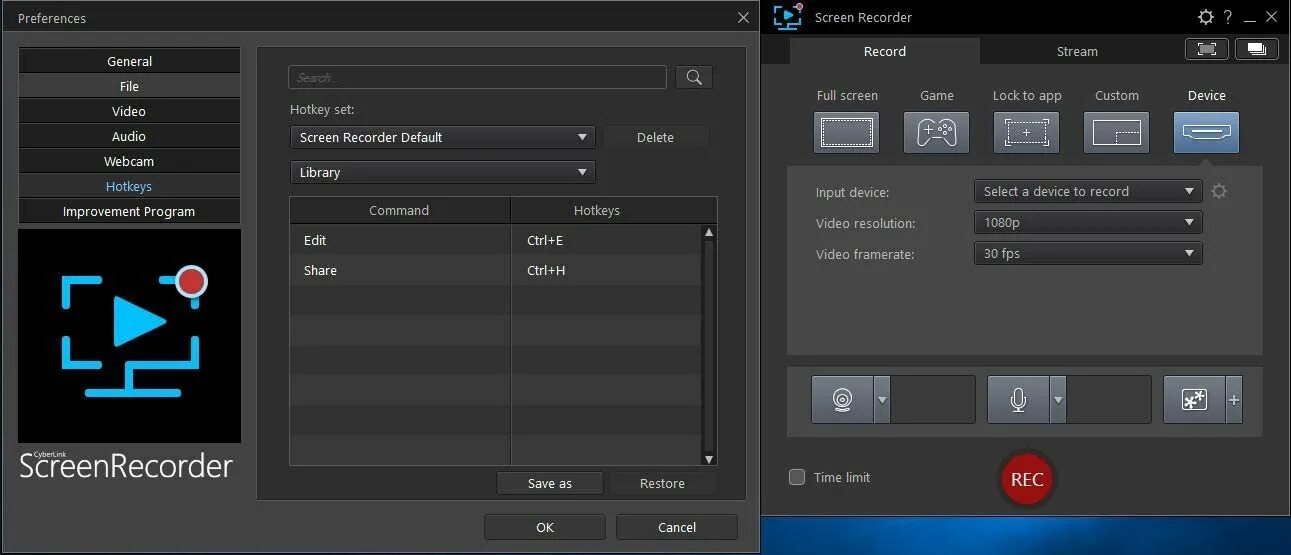Image resolution: width=1291 pixels, height=555 pixels.
Task: Select Lock to app mode icon
Action: [1026, 132]
